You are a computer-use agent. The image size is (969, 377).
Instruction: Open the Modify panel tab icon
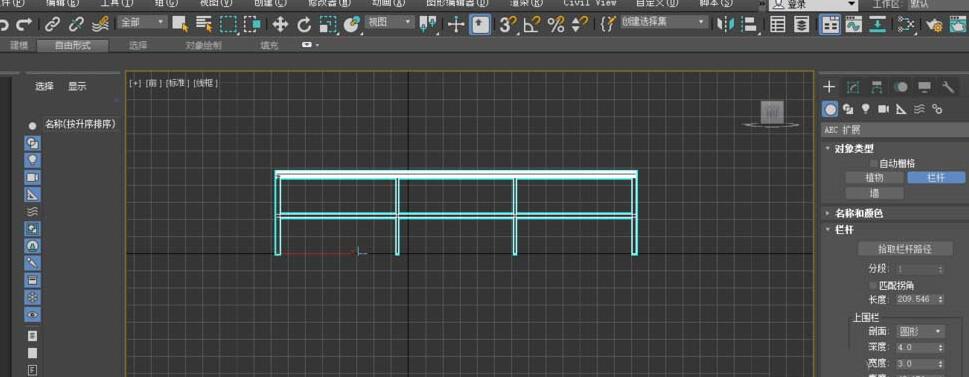(853, 87)
